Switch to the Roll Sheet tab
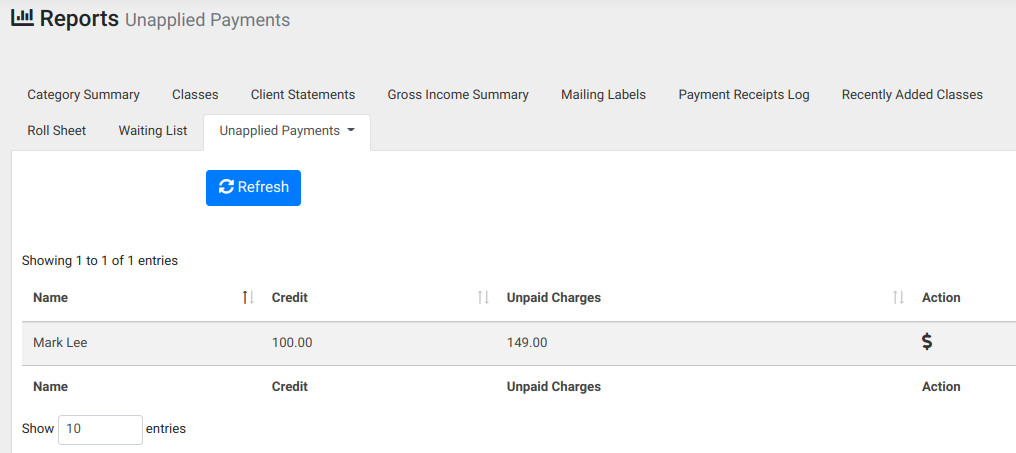The image size is (1016, 453). pyautogui.click(x=56, y=130)
